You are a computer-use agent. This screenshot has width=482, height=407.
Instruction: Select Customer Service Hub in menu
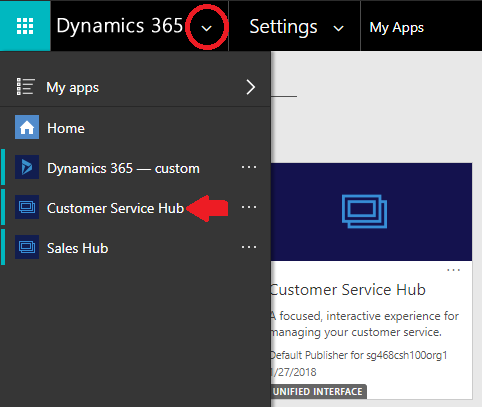click(115, 208)
